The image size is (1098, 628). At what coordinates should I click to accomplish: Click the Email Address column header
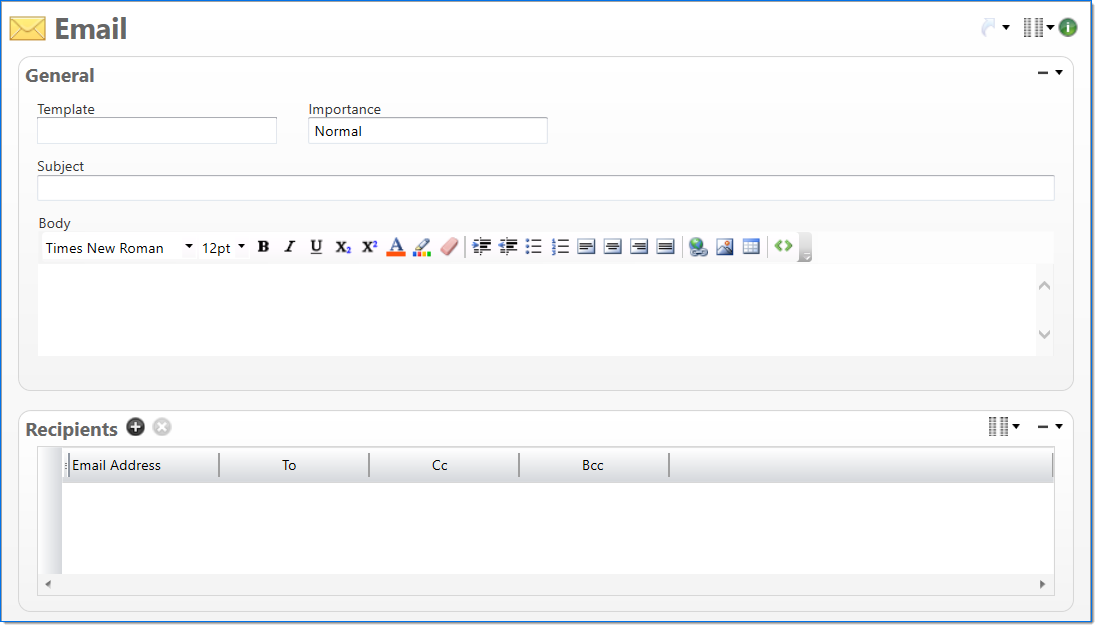[x=140, y=465]
